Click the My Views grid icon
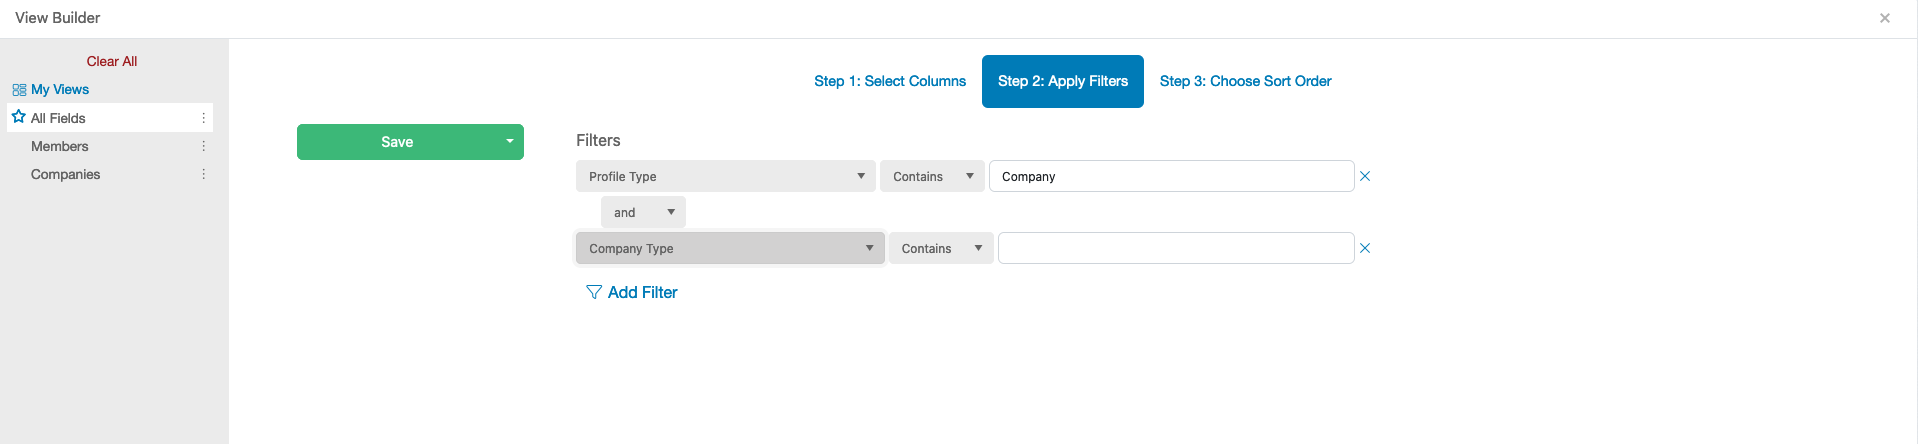 pos(19,90)
